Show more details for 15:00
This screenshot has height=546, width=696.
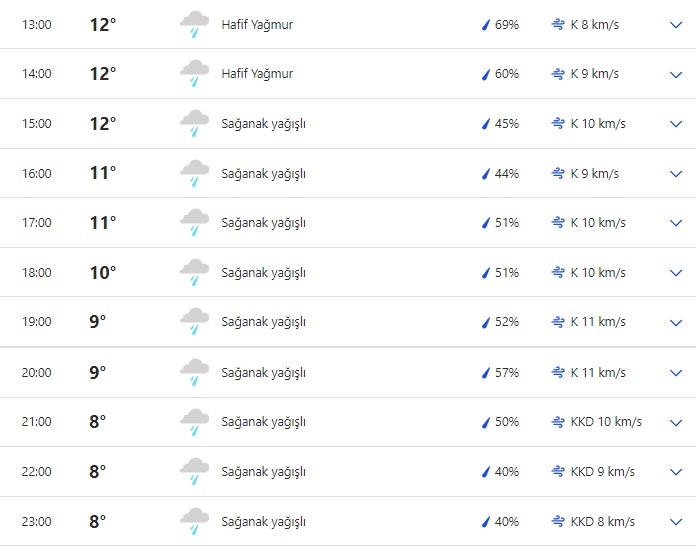(675, 123)
